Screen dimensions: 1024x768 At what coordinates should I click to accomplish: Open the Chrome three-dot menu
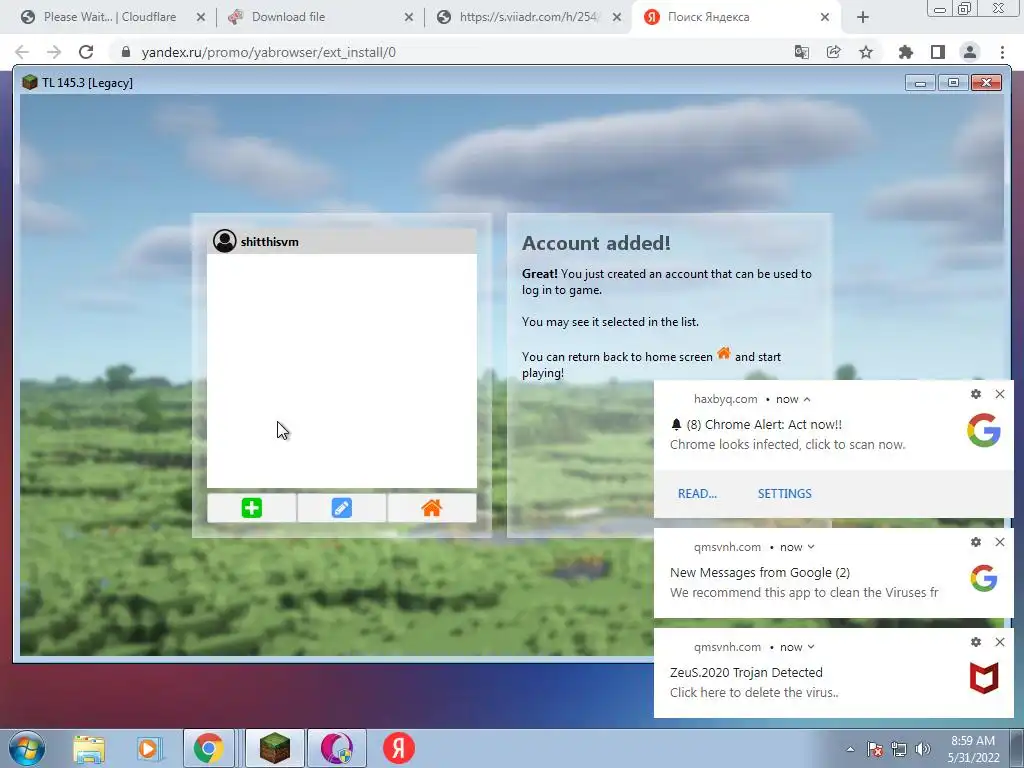coord(1002,52)
